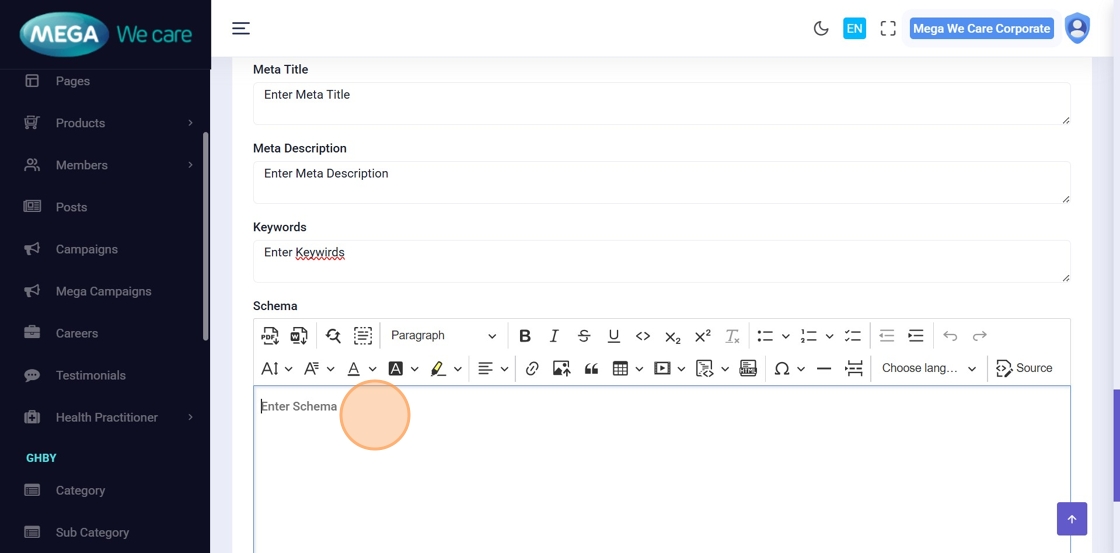Apply strikethrough formatting
Screen dimensions: 1120x553
[x=584, y=336]
